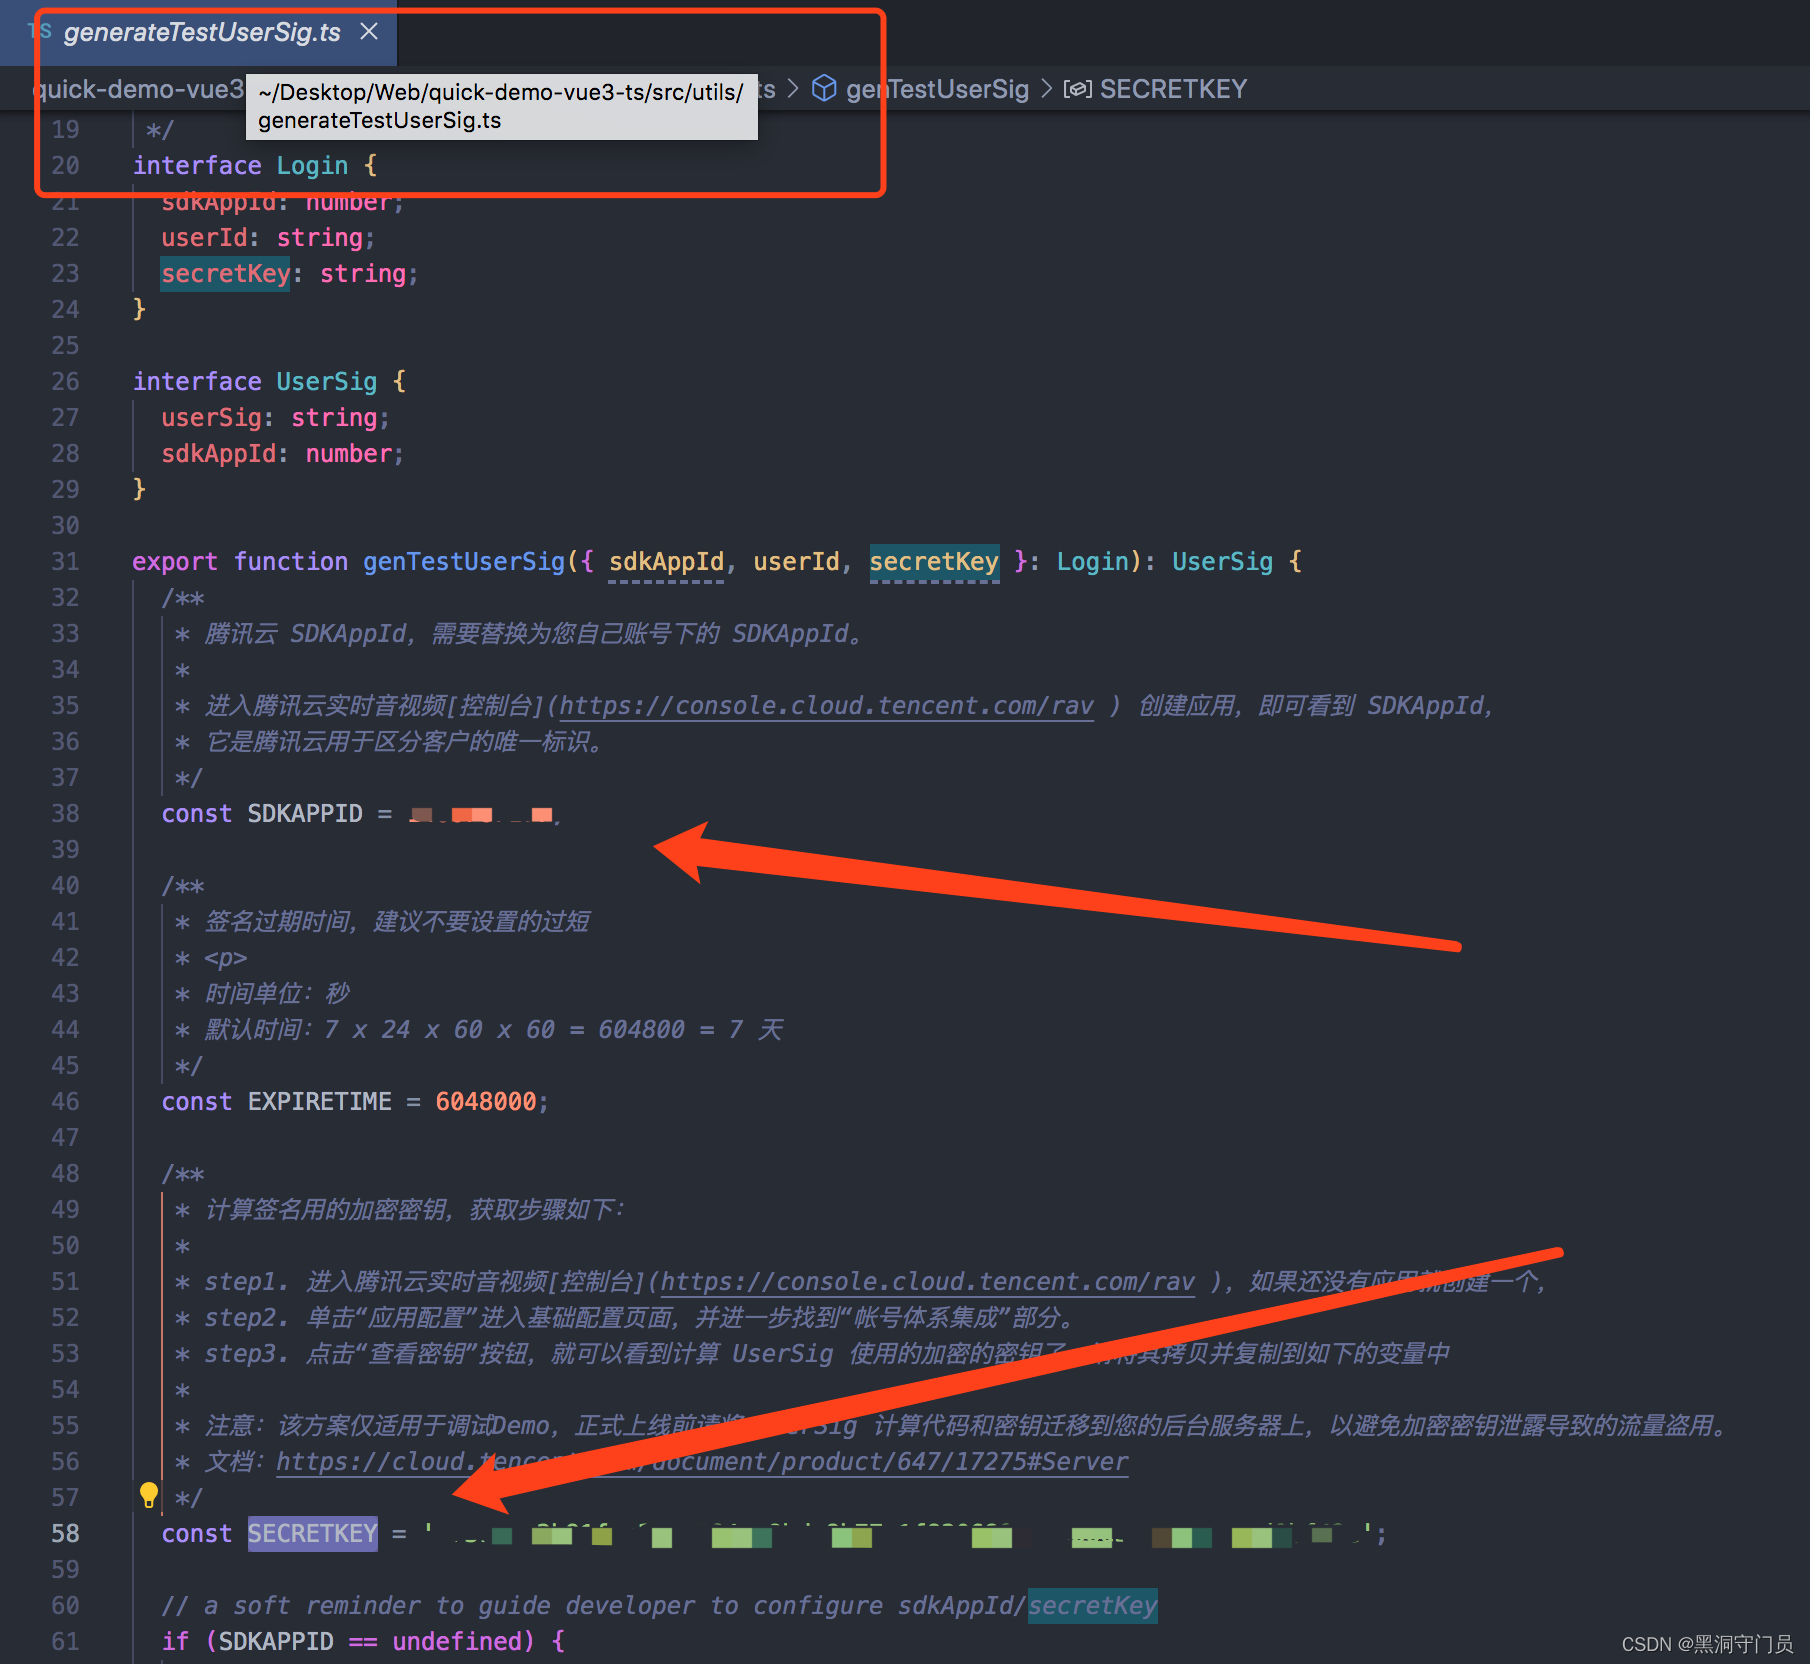Viewport: 1810px width, 1664px height.
Task: Click the constant symbol icon before SECRETKEY breadcrumb
Action: 1077,90
